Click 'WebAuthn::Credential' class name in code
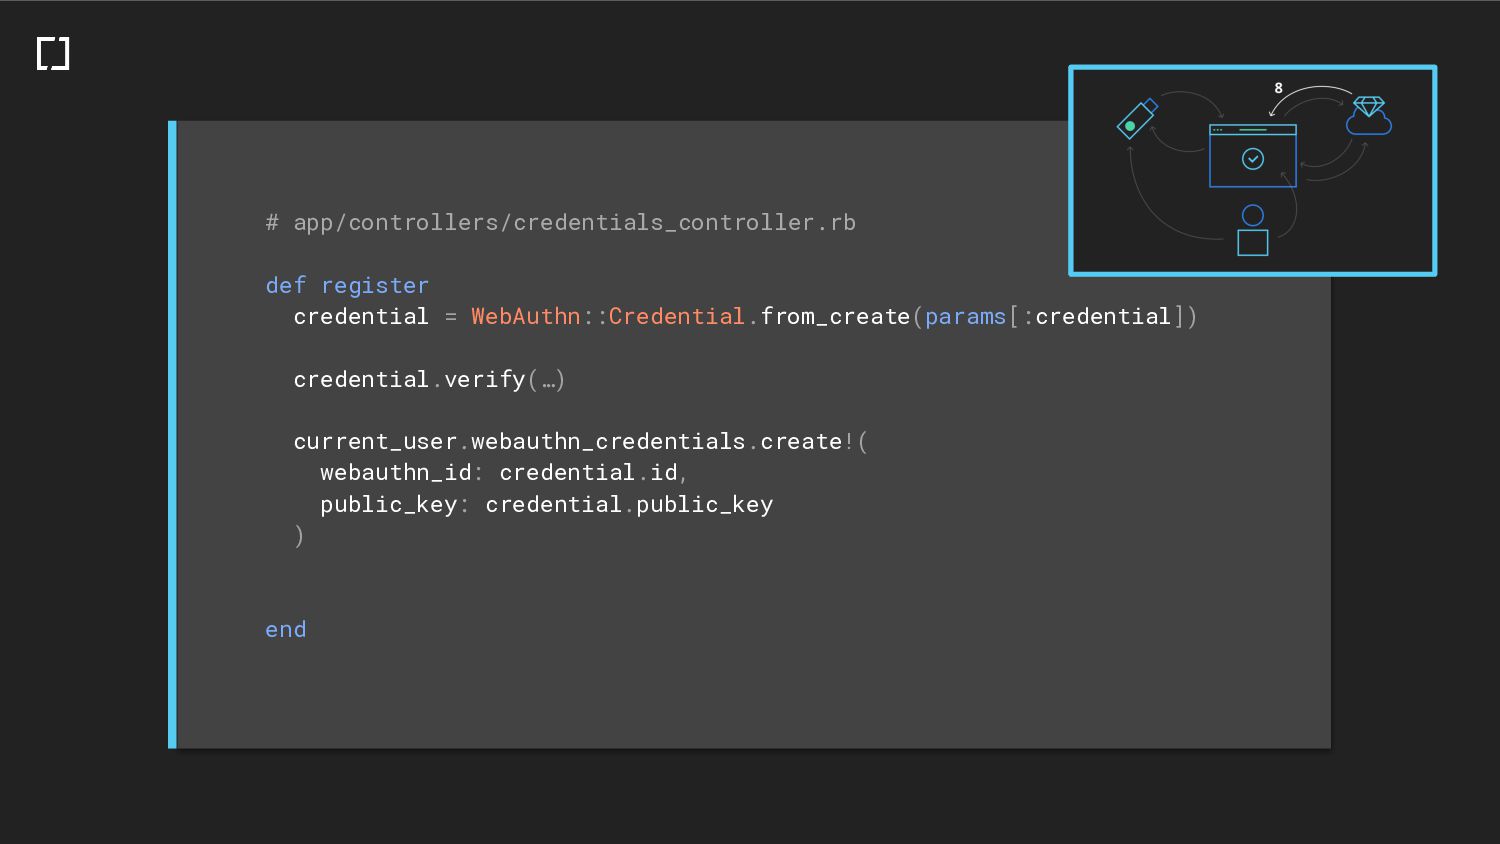Screen dimensions: 1500x844 [608, 317]
